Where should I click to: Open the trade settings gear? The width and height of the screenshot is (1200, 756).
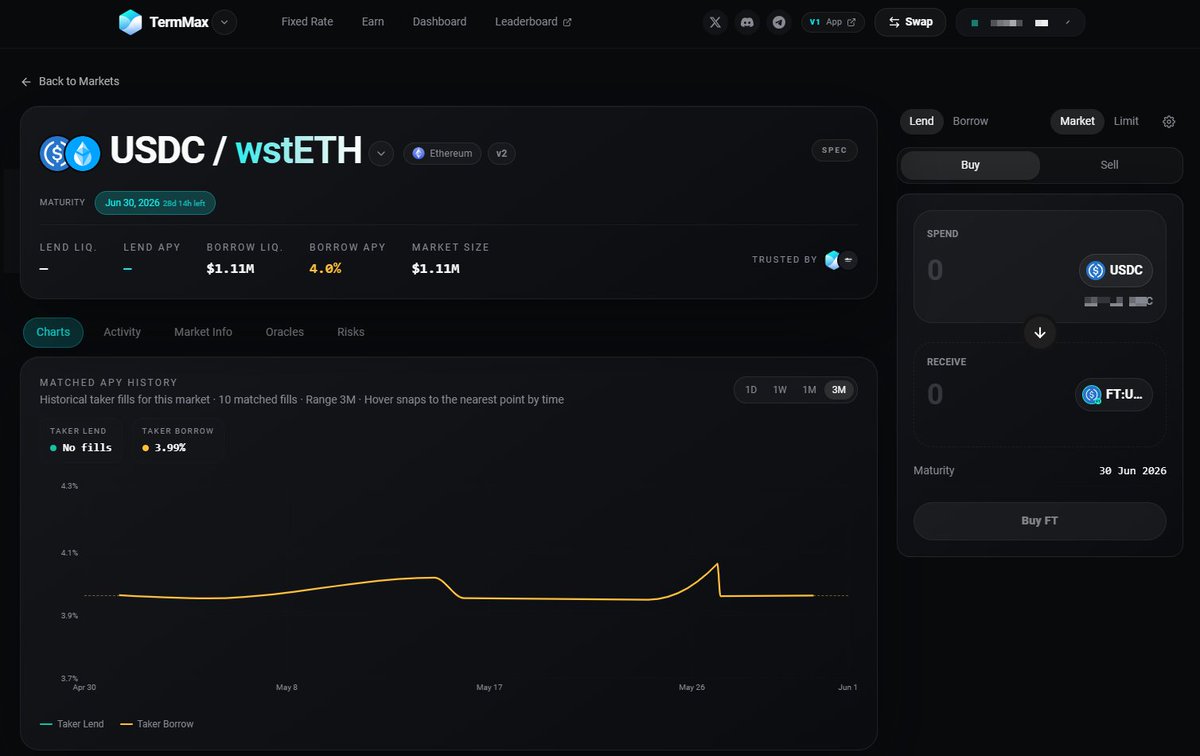[x=1169, y=122]
